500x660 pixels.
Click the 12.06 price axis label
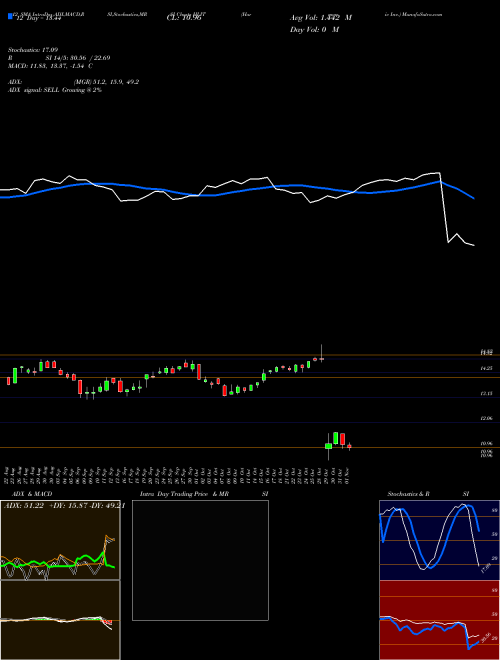pos(487,418)
